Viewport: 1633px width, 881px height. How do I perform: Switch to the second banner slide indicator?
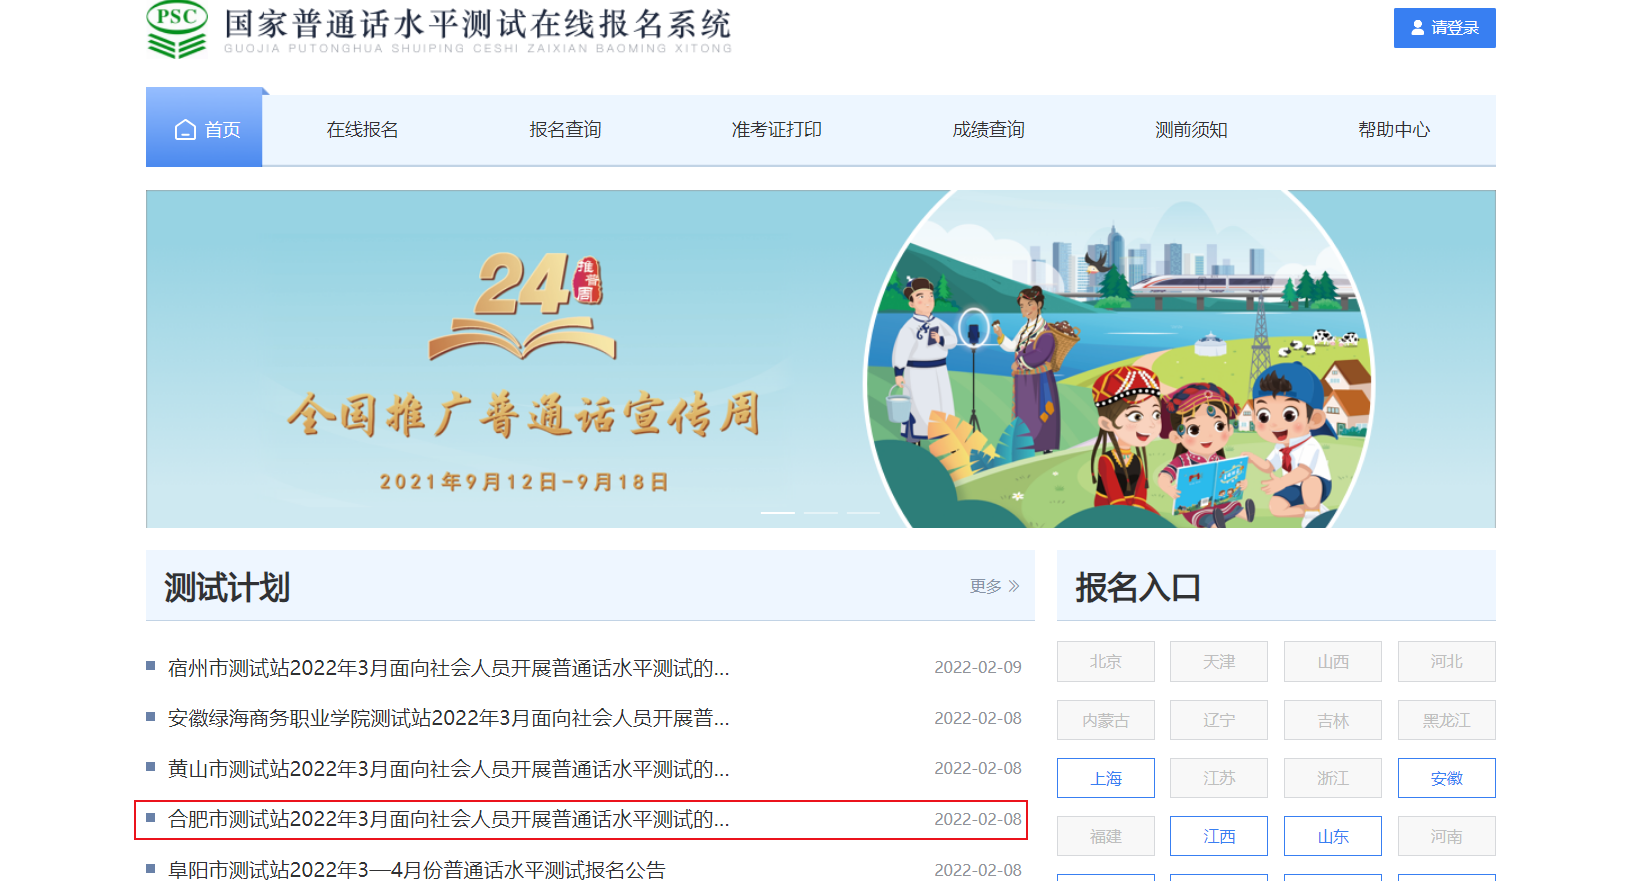(x=821, y=513)
